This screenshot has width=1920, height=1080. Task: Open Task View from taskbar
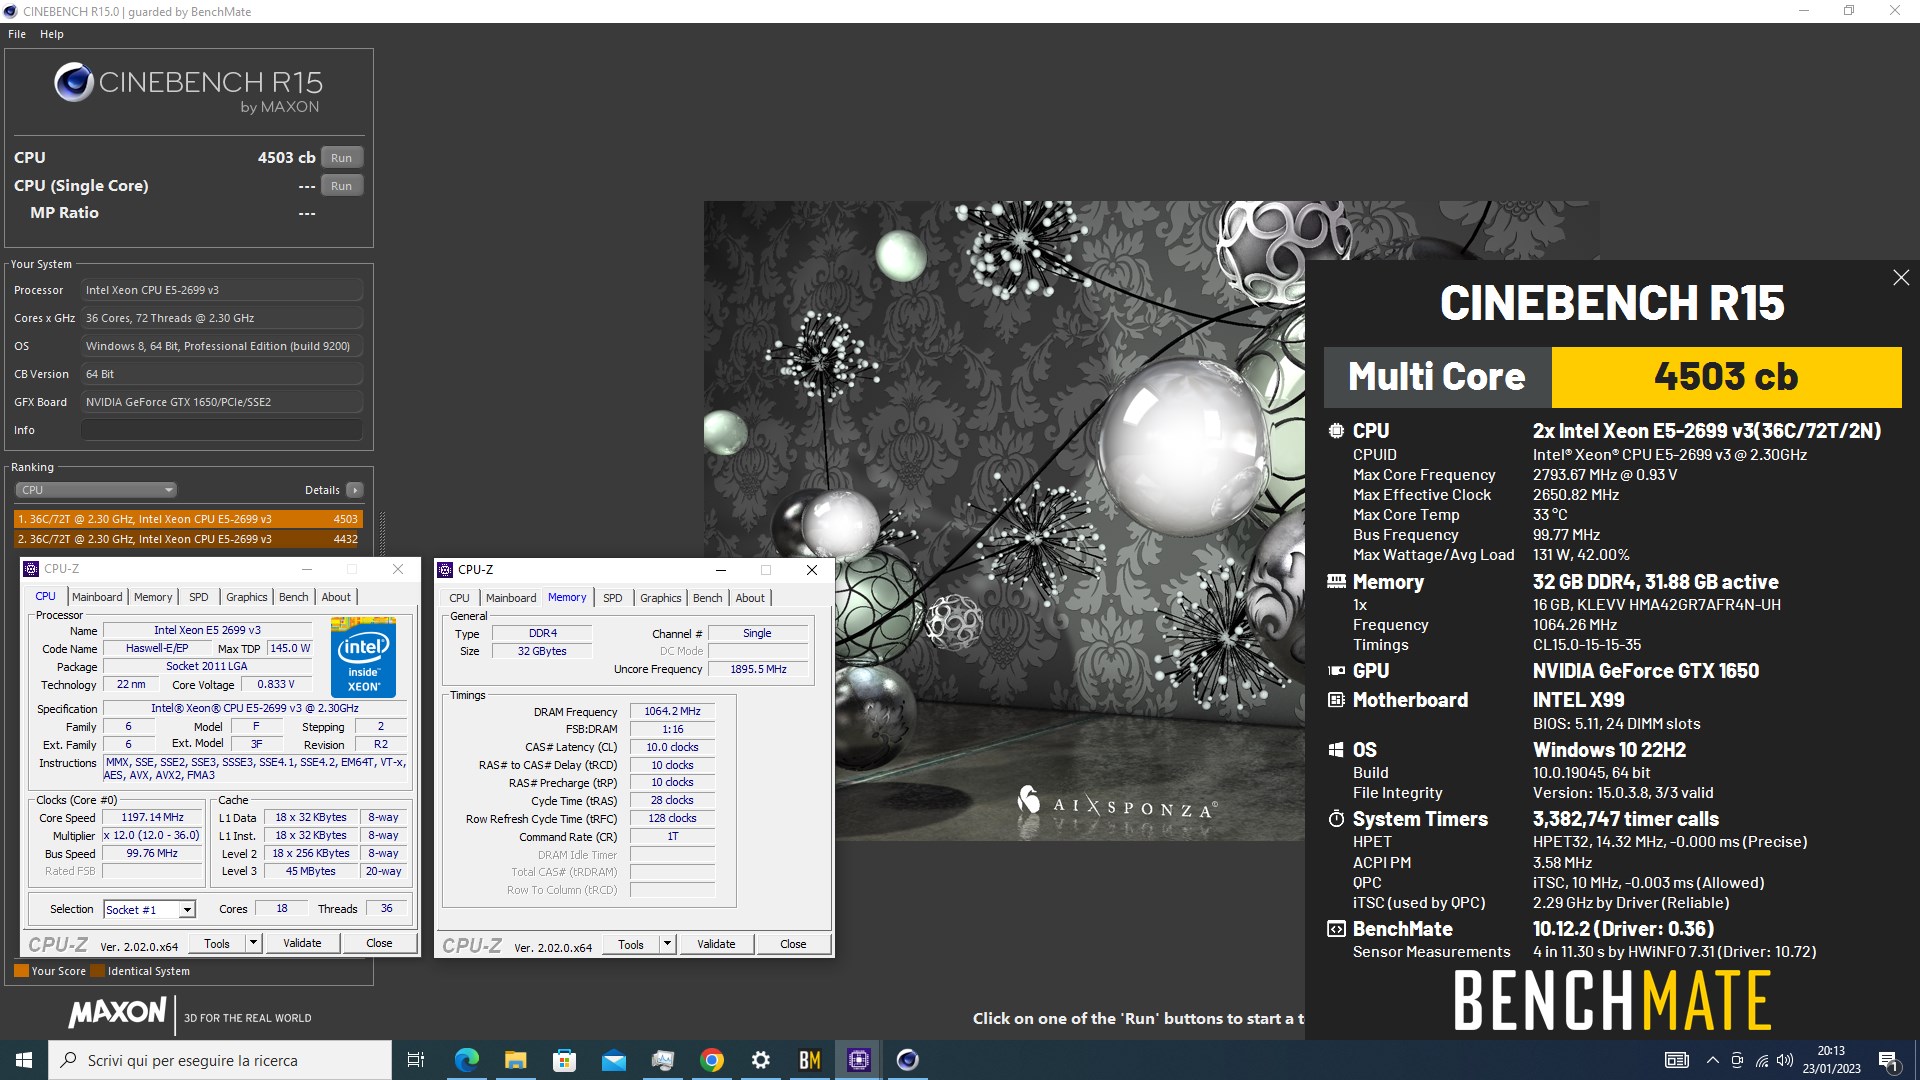click(416, 1060)
